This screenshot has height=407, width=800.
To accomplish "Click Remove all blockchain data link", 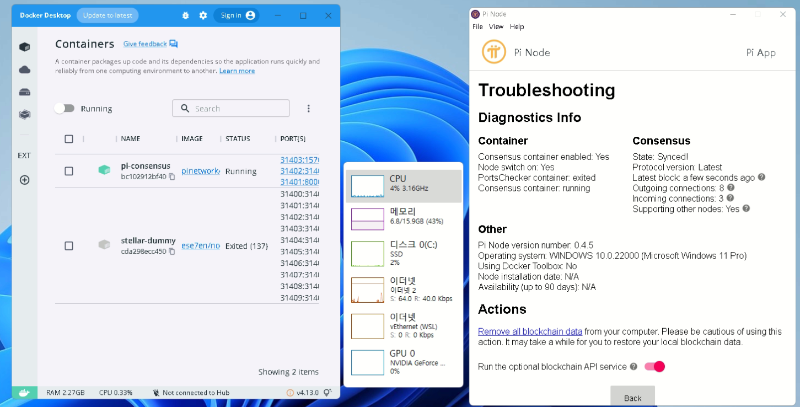I will (x=530, y=331).
